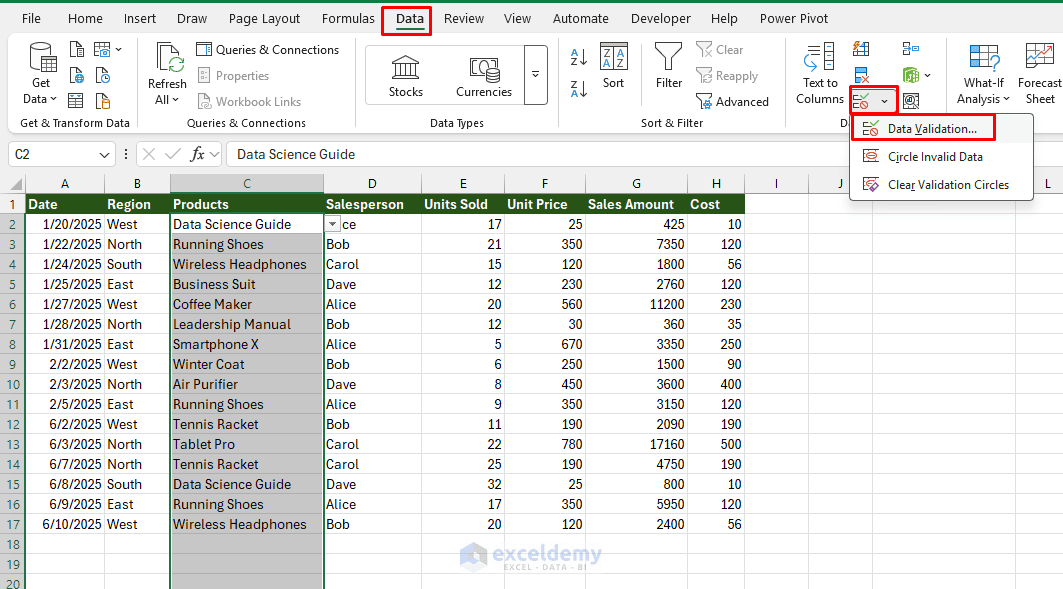
Task: Collapse the Data Validation dropdown arrow
Action: 885,102
